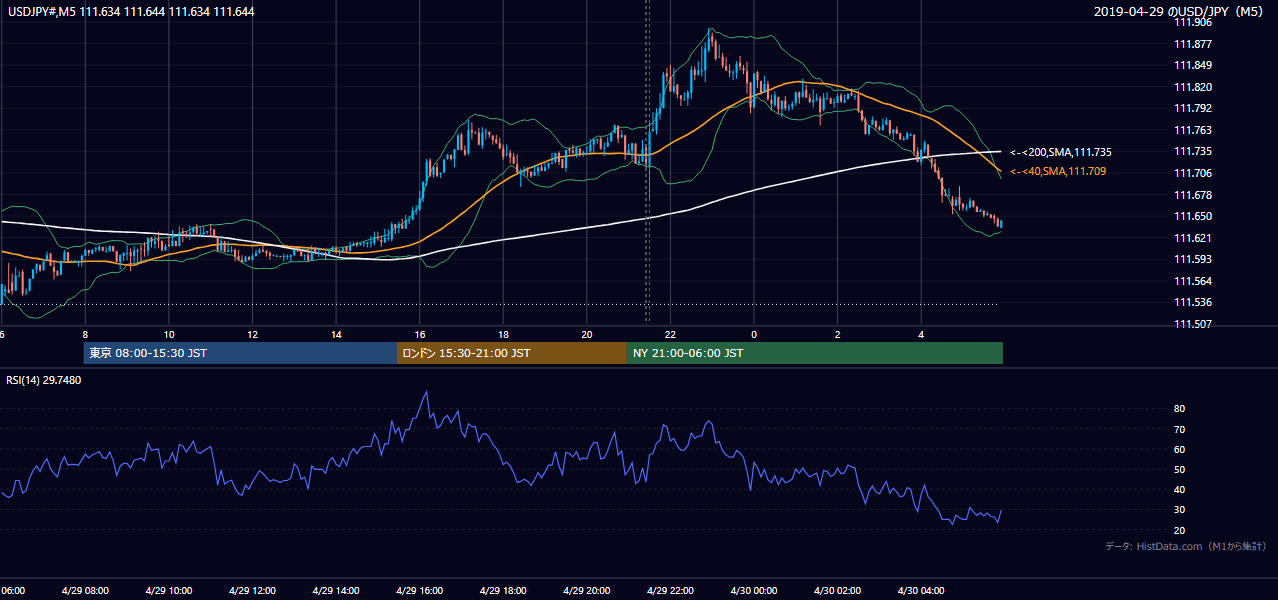This screenshot has width=1278, height=600.
Task: Click the HistData.com data source credit
Action: [x=1185, y=546]
